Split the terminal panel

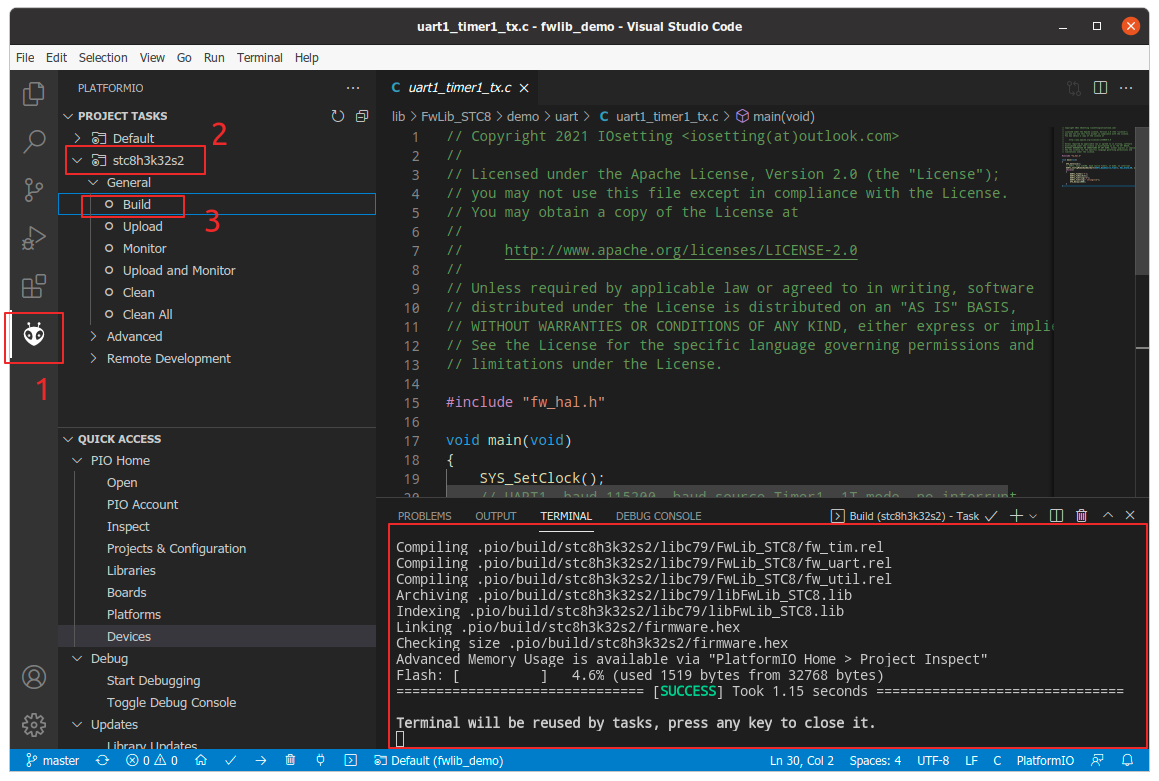pyautogui.click(x=1058, y=515)
